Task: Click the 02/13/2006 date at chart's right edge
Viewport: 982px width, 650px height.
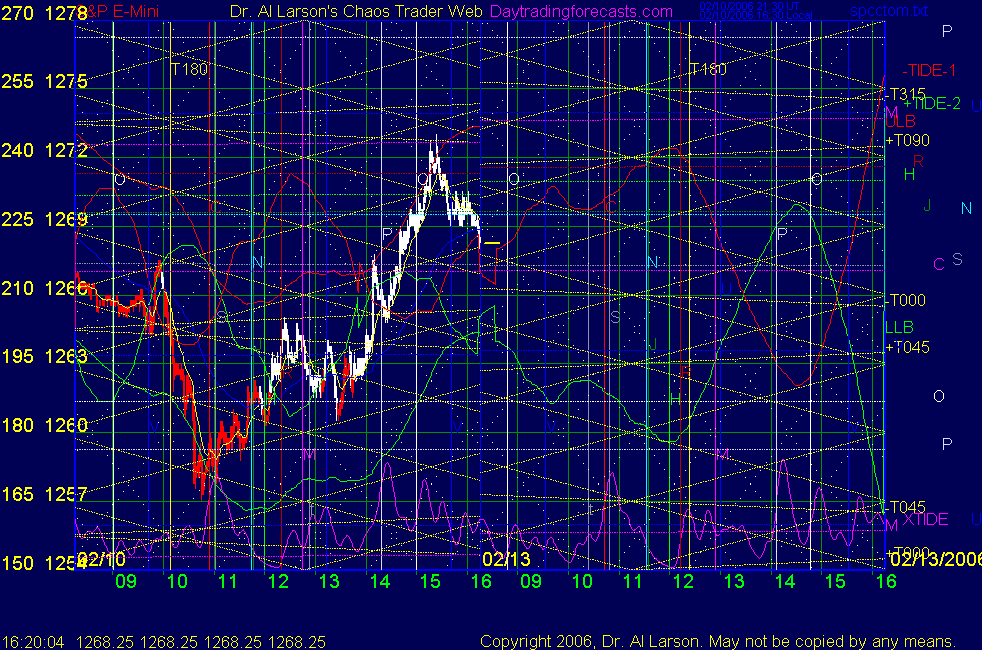Action: 934,559
